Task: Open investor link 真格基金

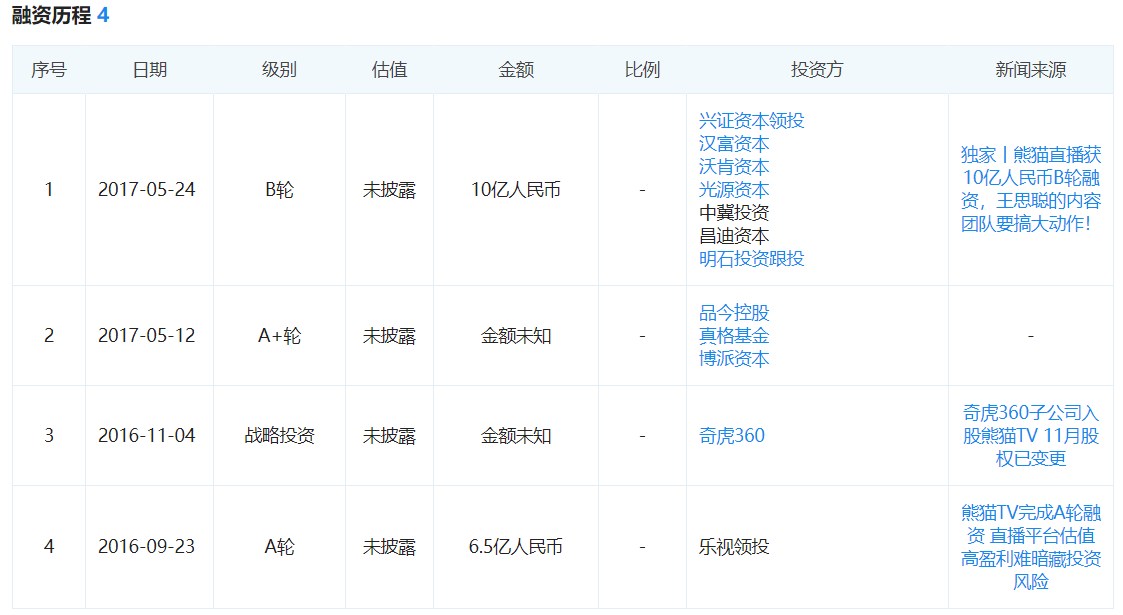Action: [734, 335]
